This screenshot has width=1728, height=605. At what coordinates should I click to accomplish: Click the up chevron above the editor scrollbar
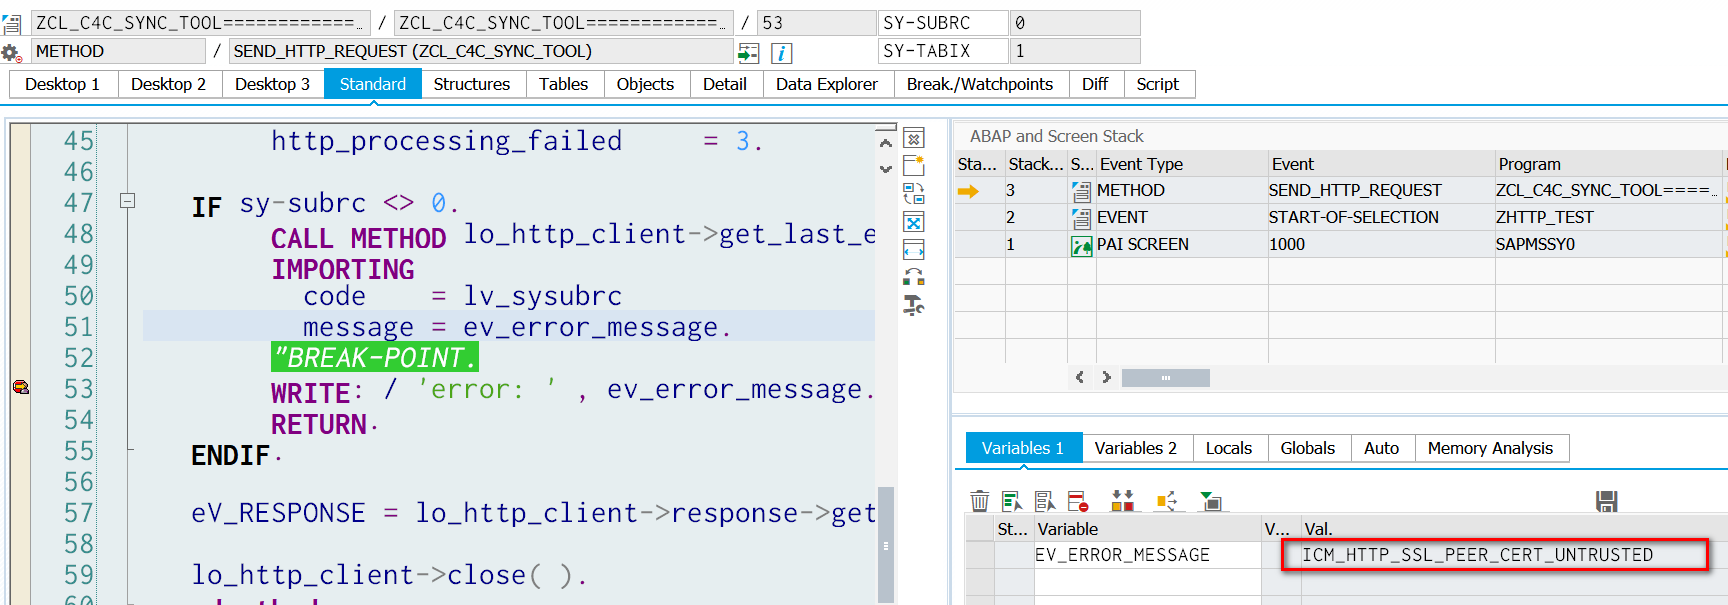click(886, 143)
